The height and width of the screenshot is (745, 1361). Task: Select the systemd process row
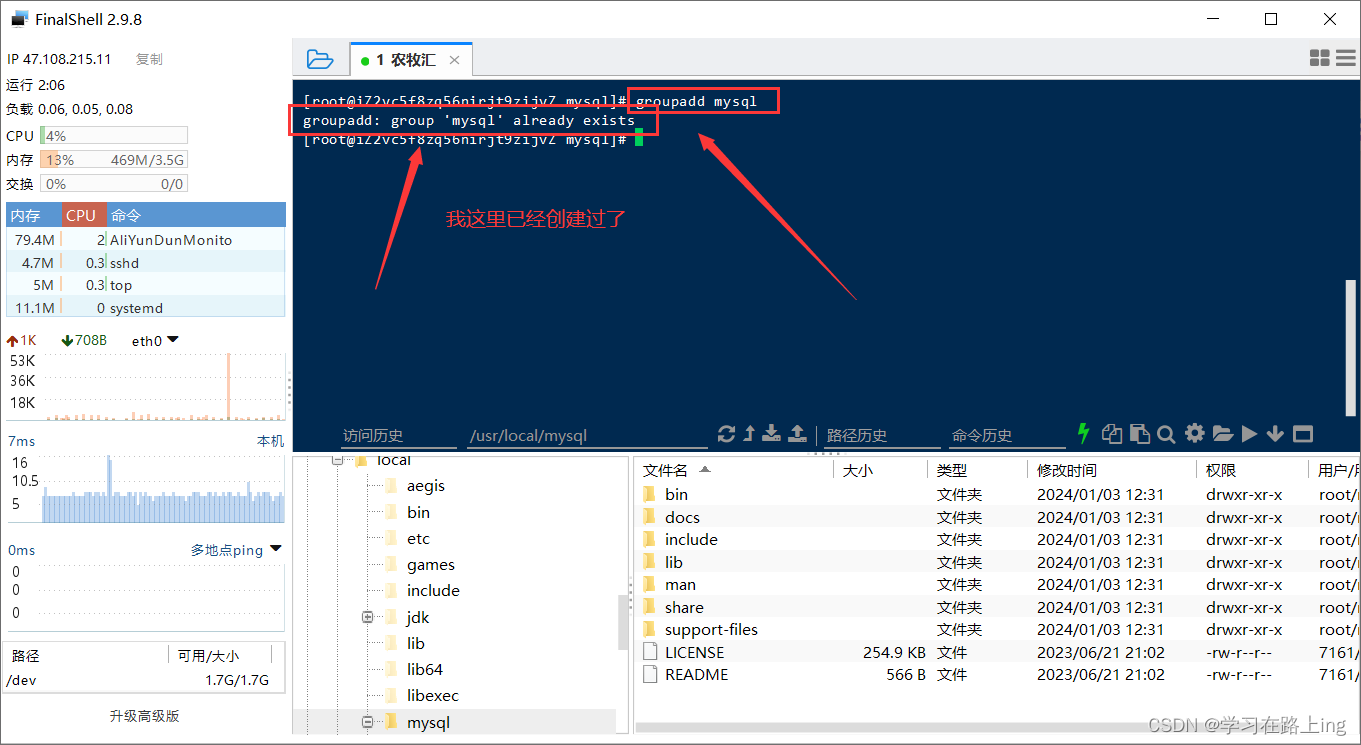(x=146, y=308)
